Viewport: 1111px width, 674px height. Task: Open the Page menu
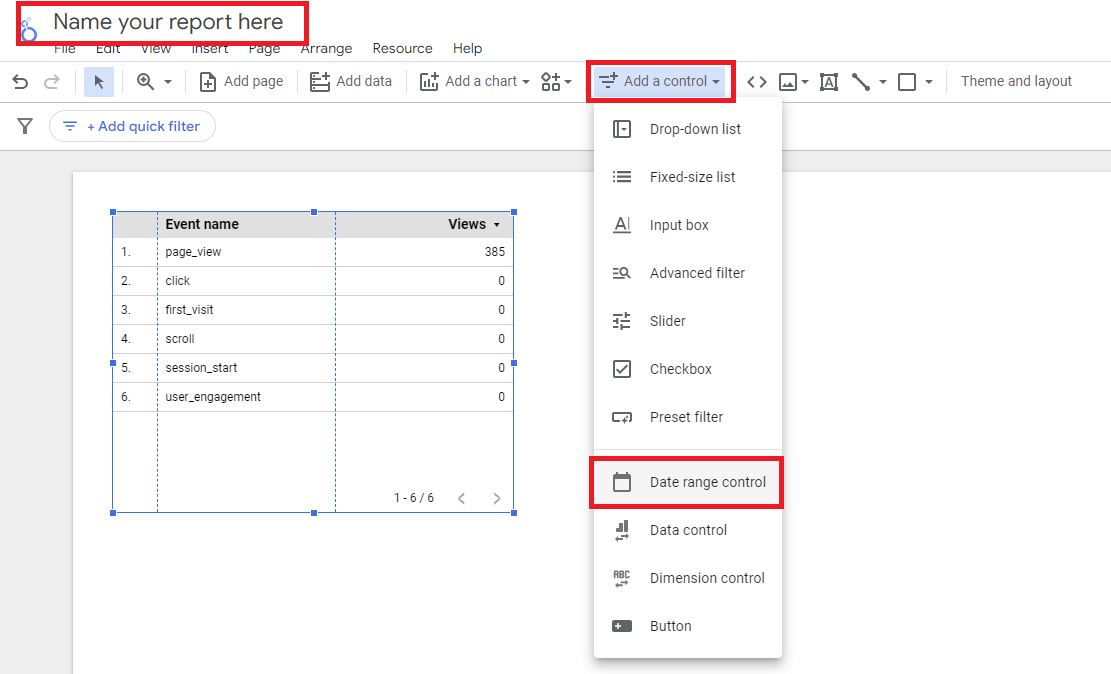click(264, 48)
